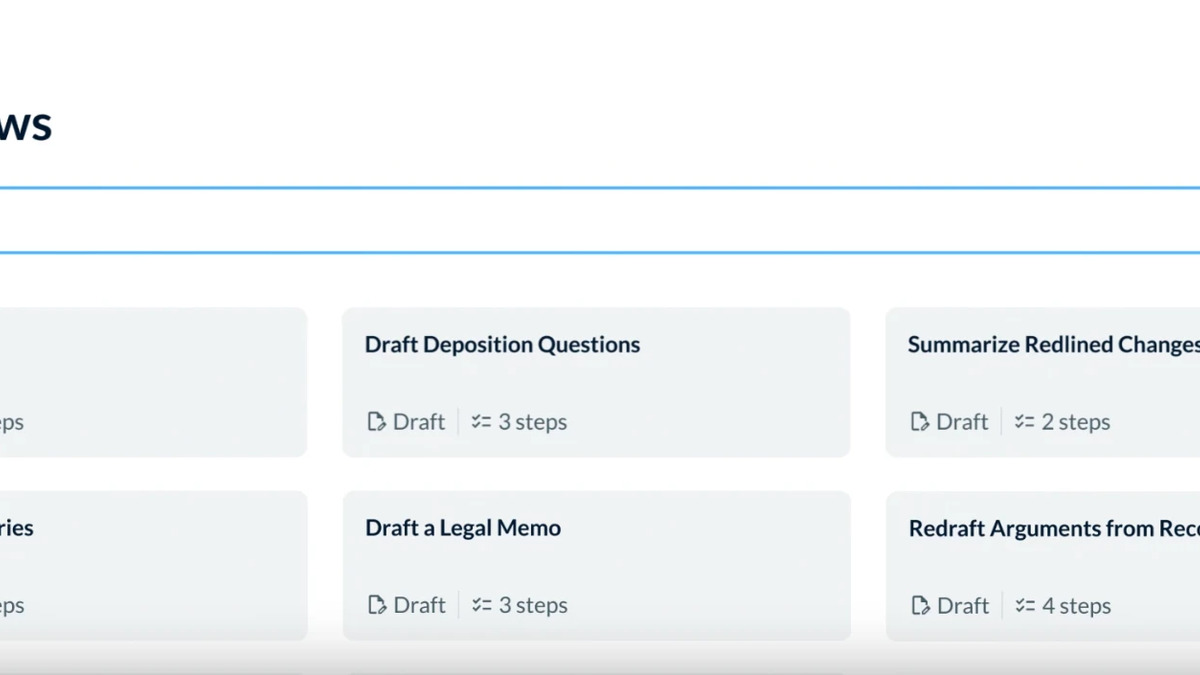Open the Draft Deposition Questions workflow
Viewport: 1200px width, 675px height.
pyautogui.click(x=596, y=382)
